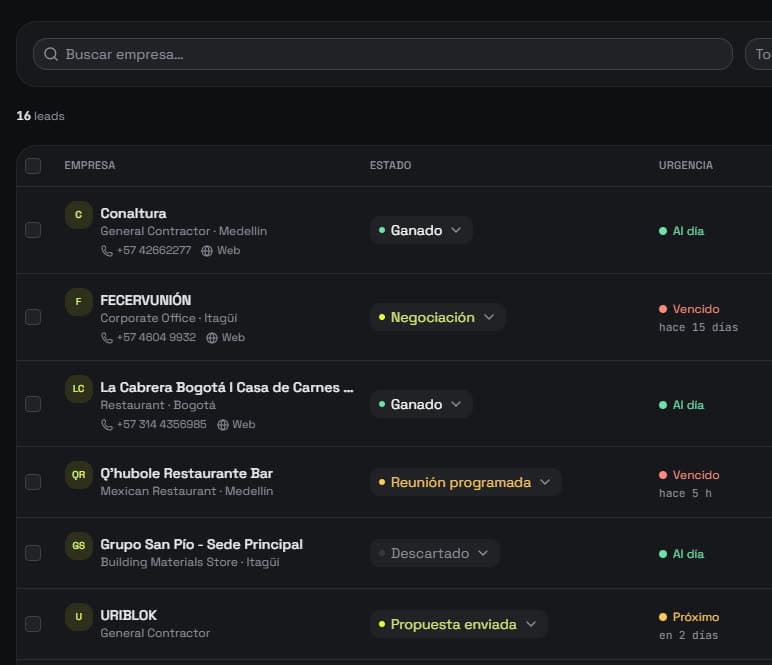This screenshot has width=772, height=665.
Task: Call La Cabrera number +57 314 4356985
Action: pos(161,424)
